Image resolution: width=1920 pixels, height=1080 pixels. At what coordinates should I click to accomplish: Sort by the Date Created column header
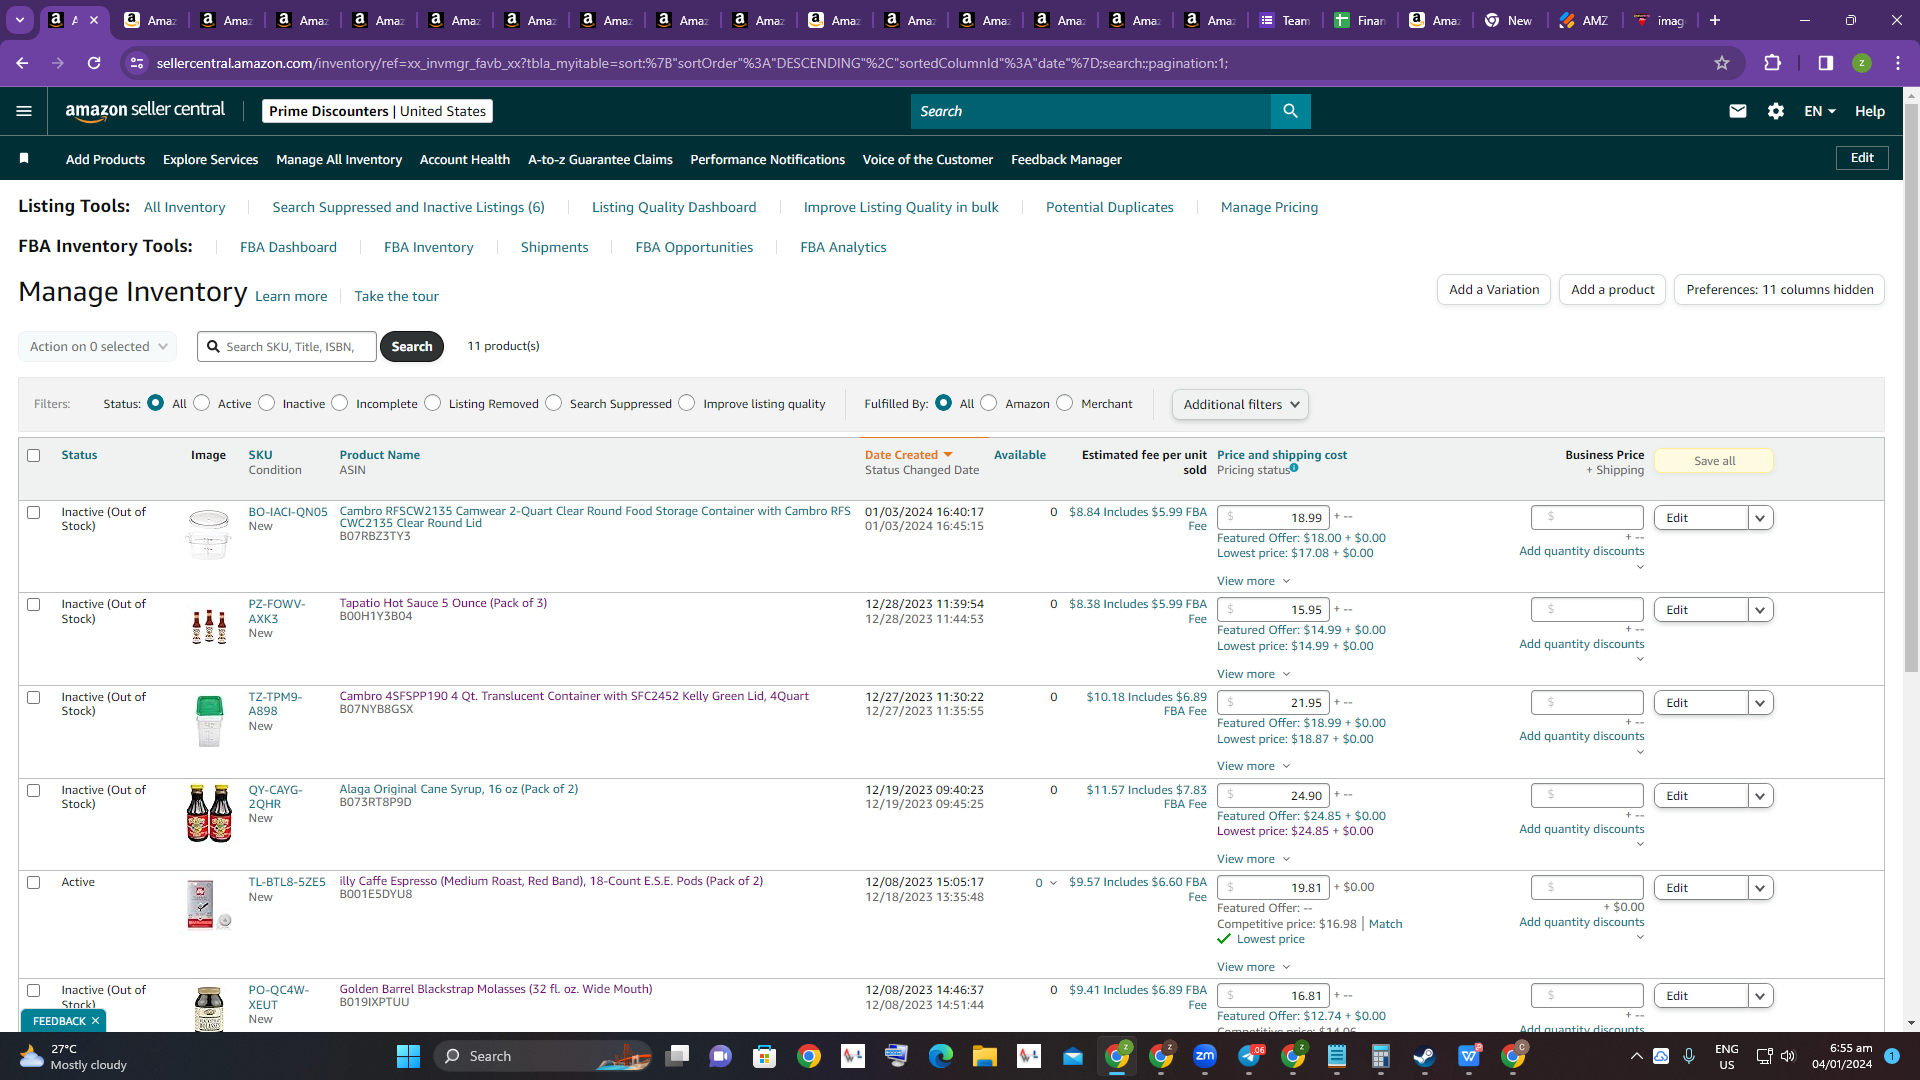(908, 455)
